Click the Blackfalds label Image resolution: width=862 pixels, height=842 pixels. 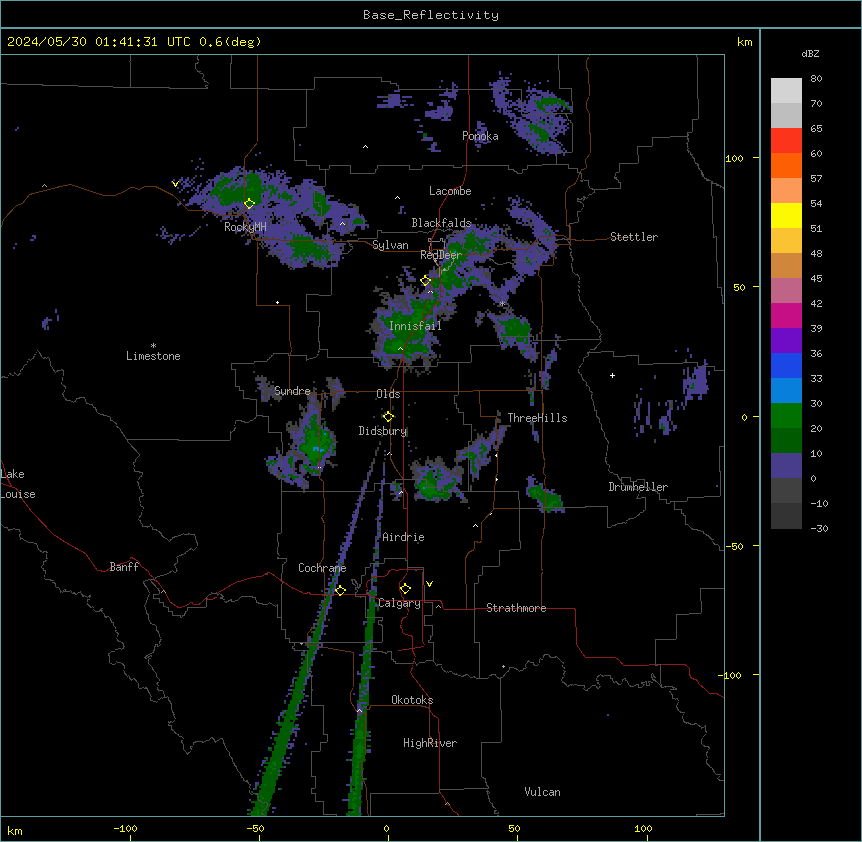coord(441,223)
